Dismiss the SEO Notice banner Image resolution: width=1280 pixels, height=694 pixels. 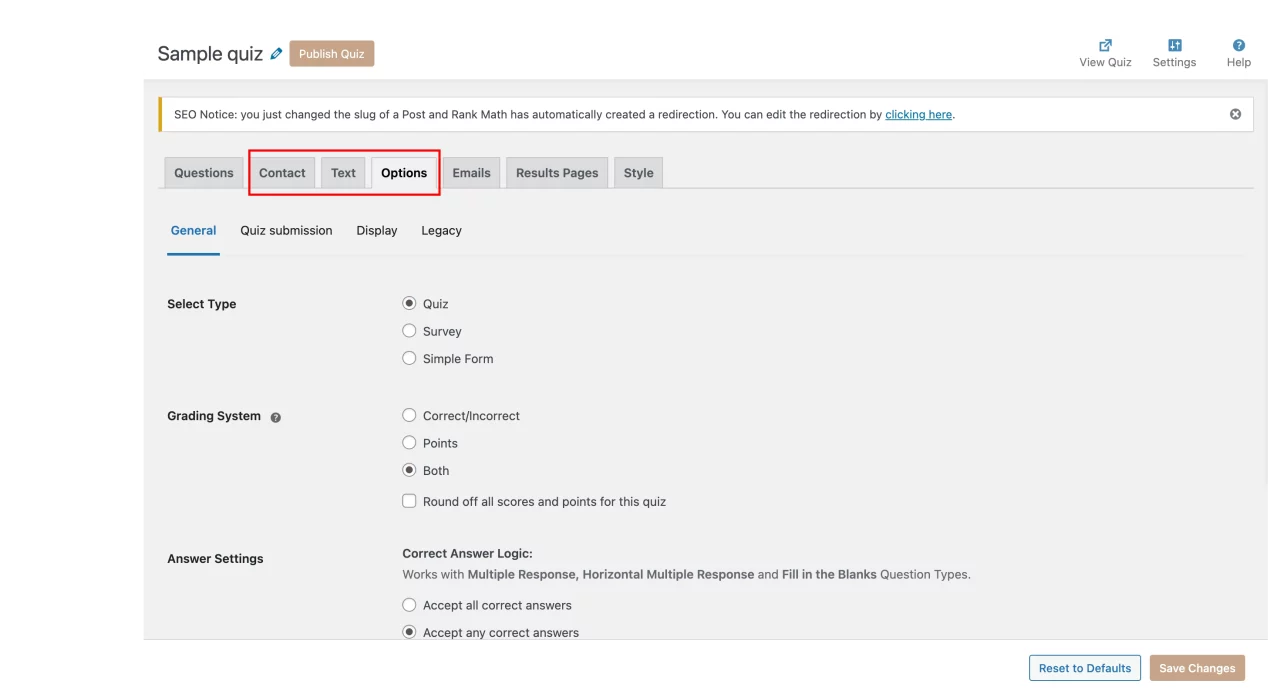1235,114
